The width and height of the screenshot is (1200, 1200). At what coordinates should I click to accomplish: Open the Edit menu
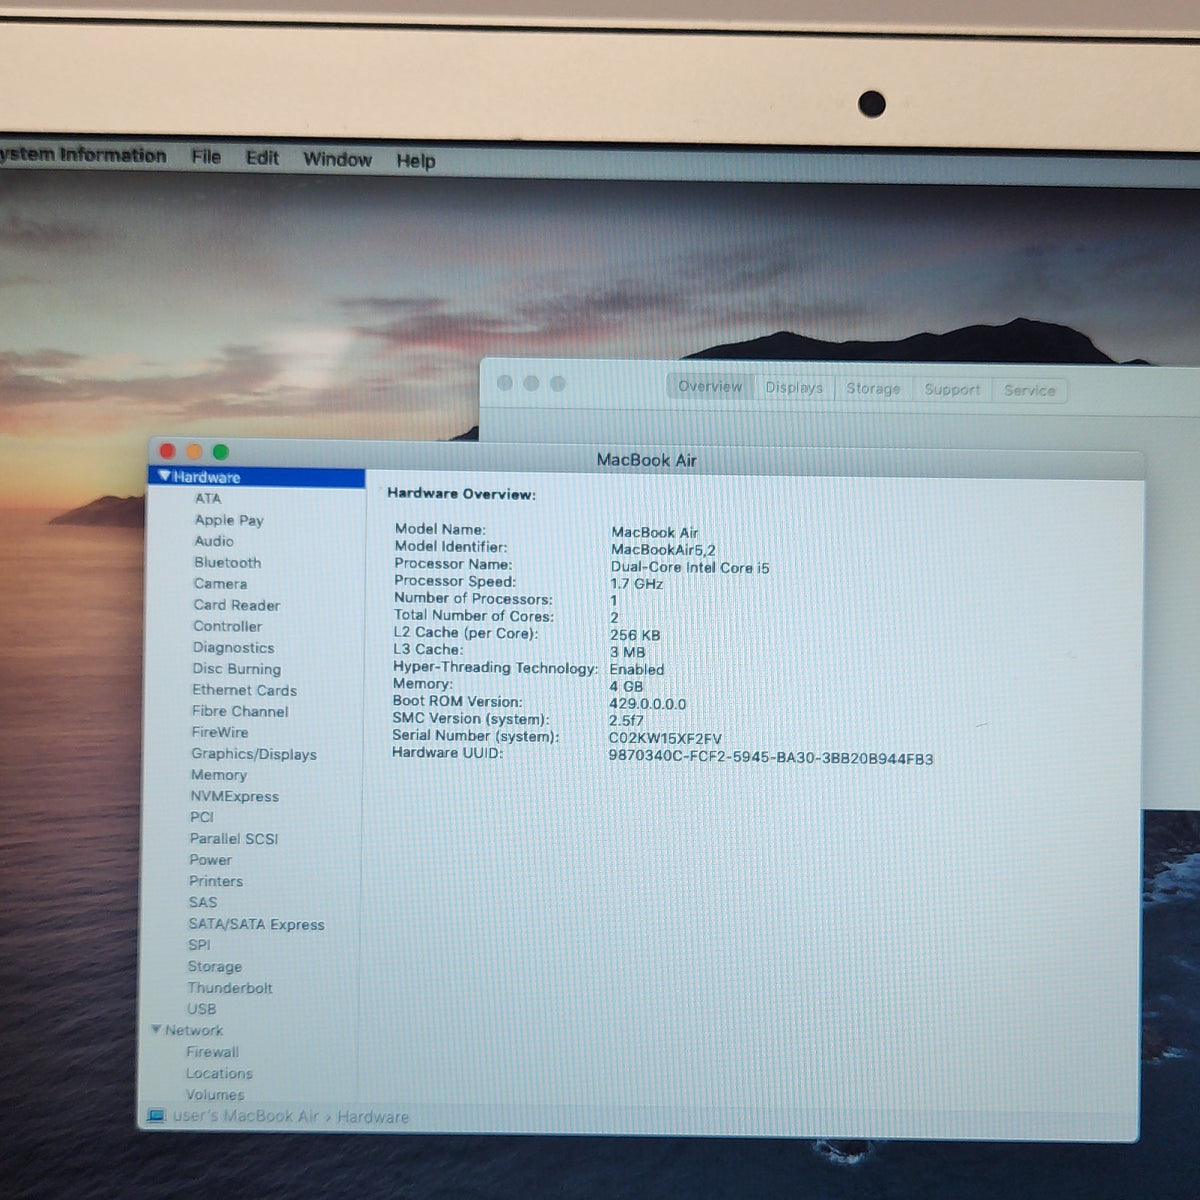coord(262,158)
